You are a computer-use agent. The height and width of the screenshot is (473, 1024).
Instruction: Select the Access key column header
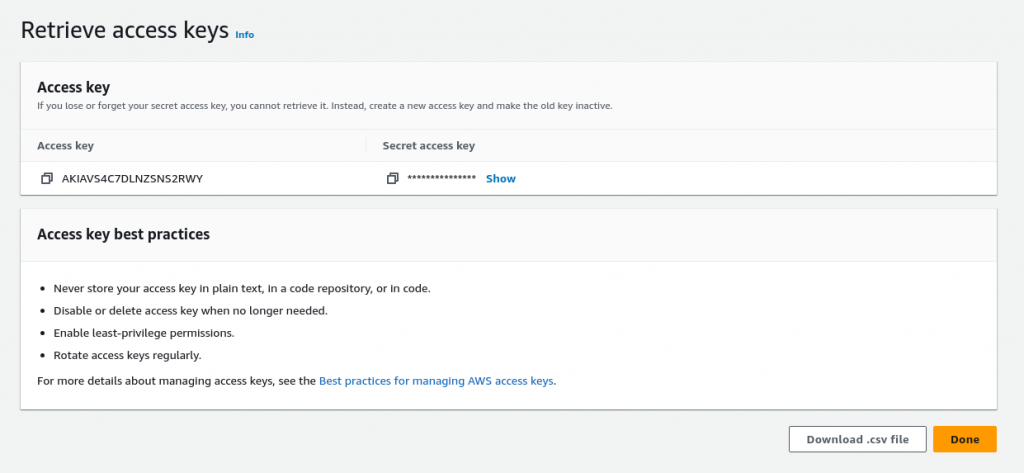(x=65, y=146)
